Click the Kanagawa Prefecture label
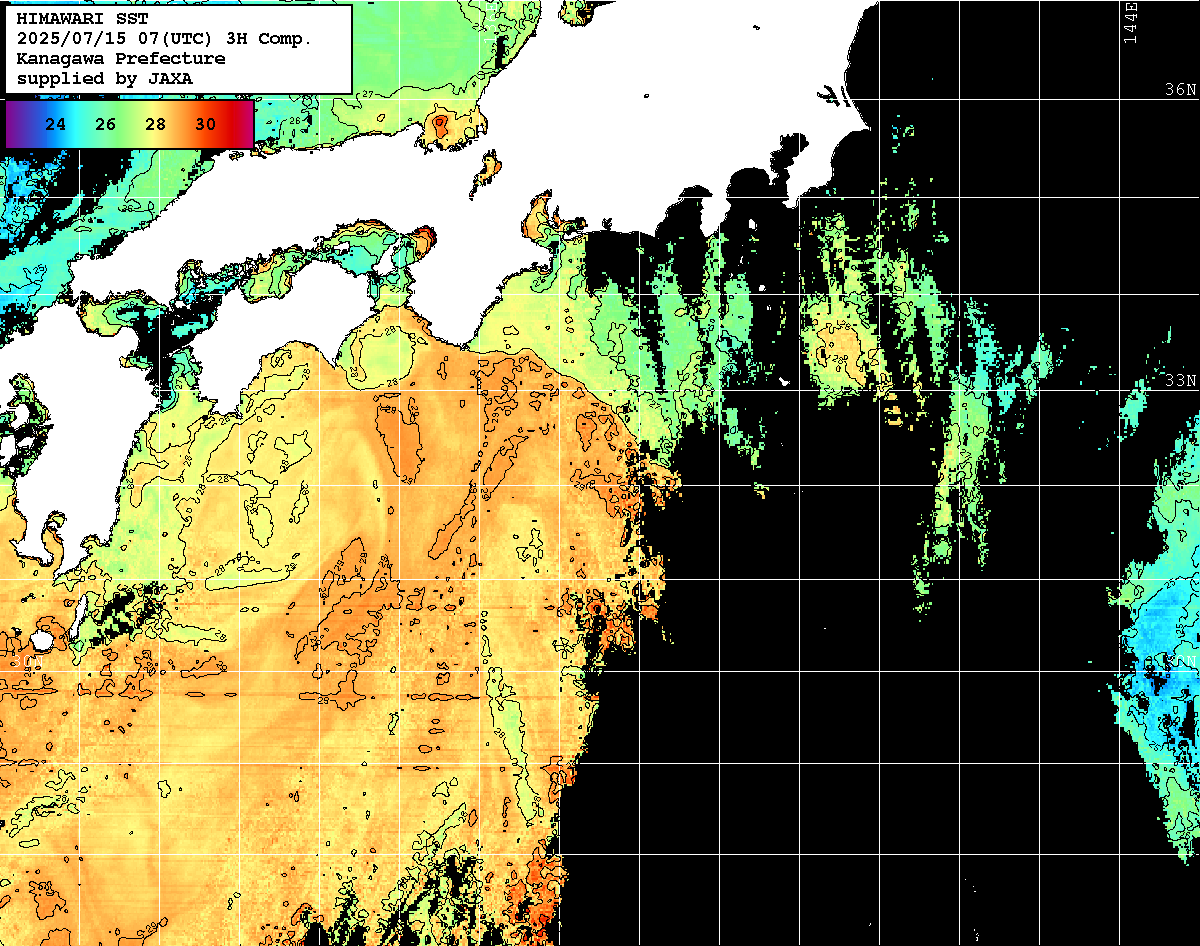The image size is (1200, 946). (x=120, y=59)
